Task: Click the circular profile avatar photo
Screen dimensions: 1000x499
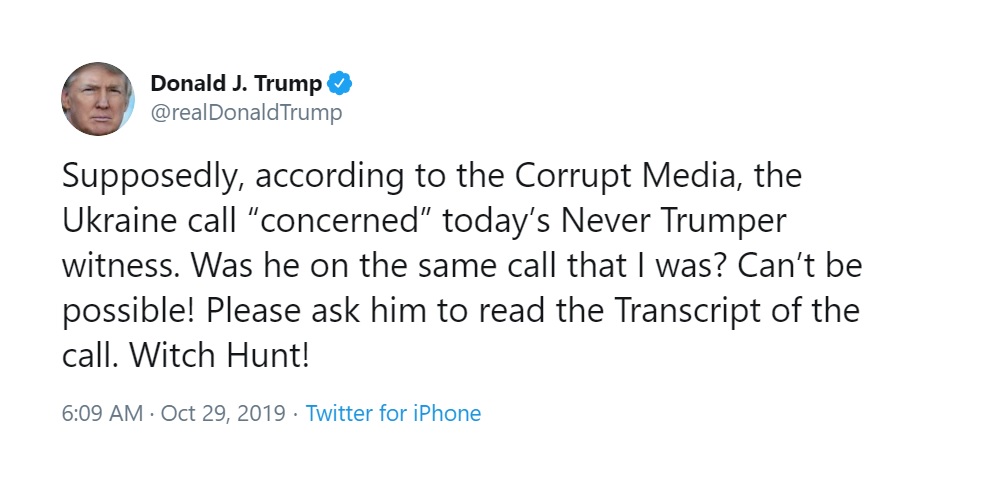Action: click(x=98, y=99)
